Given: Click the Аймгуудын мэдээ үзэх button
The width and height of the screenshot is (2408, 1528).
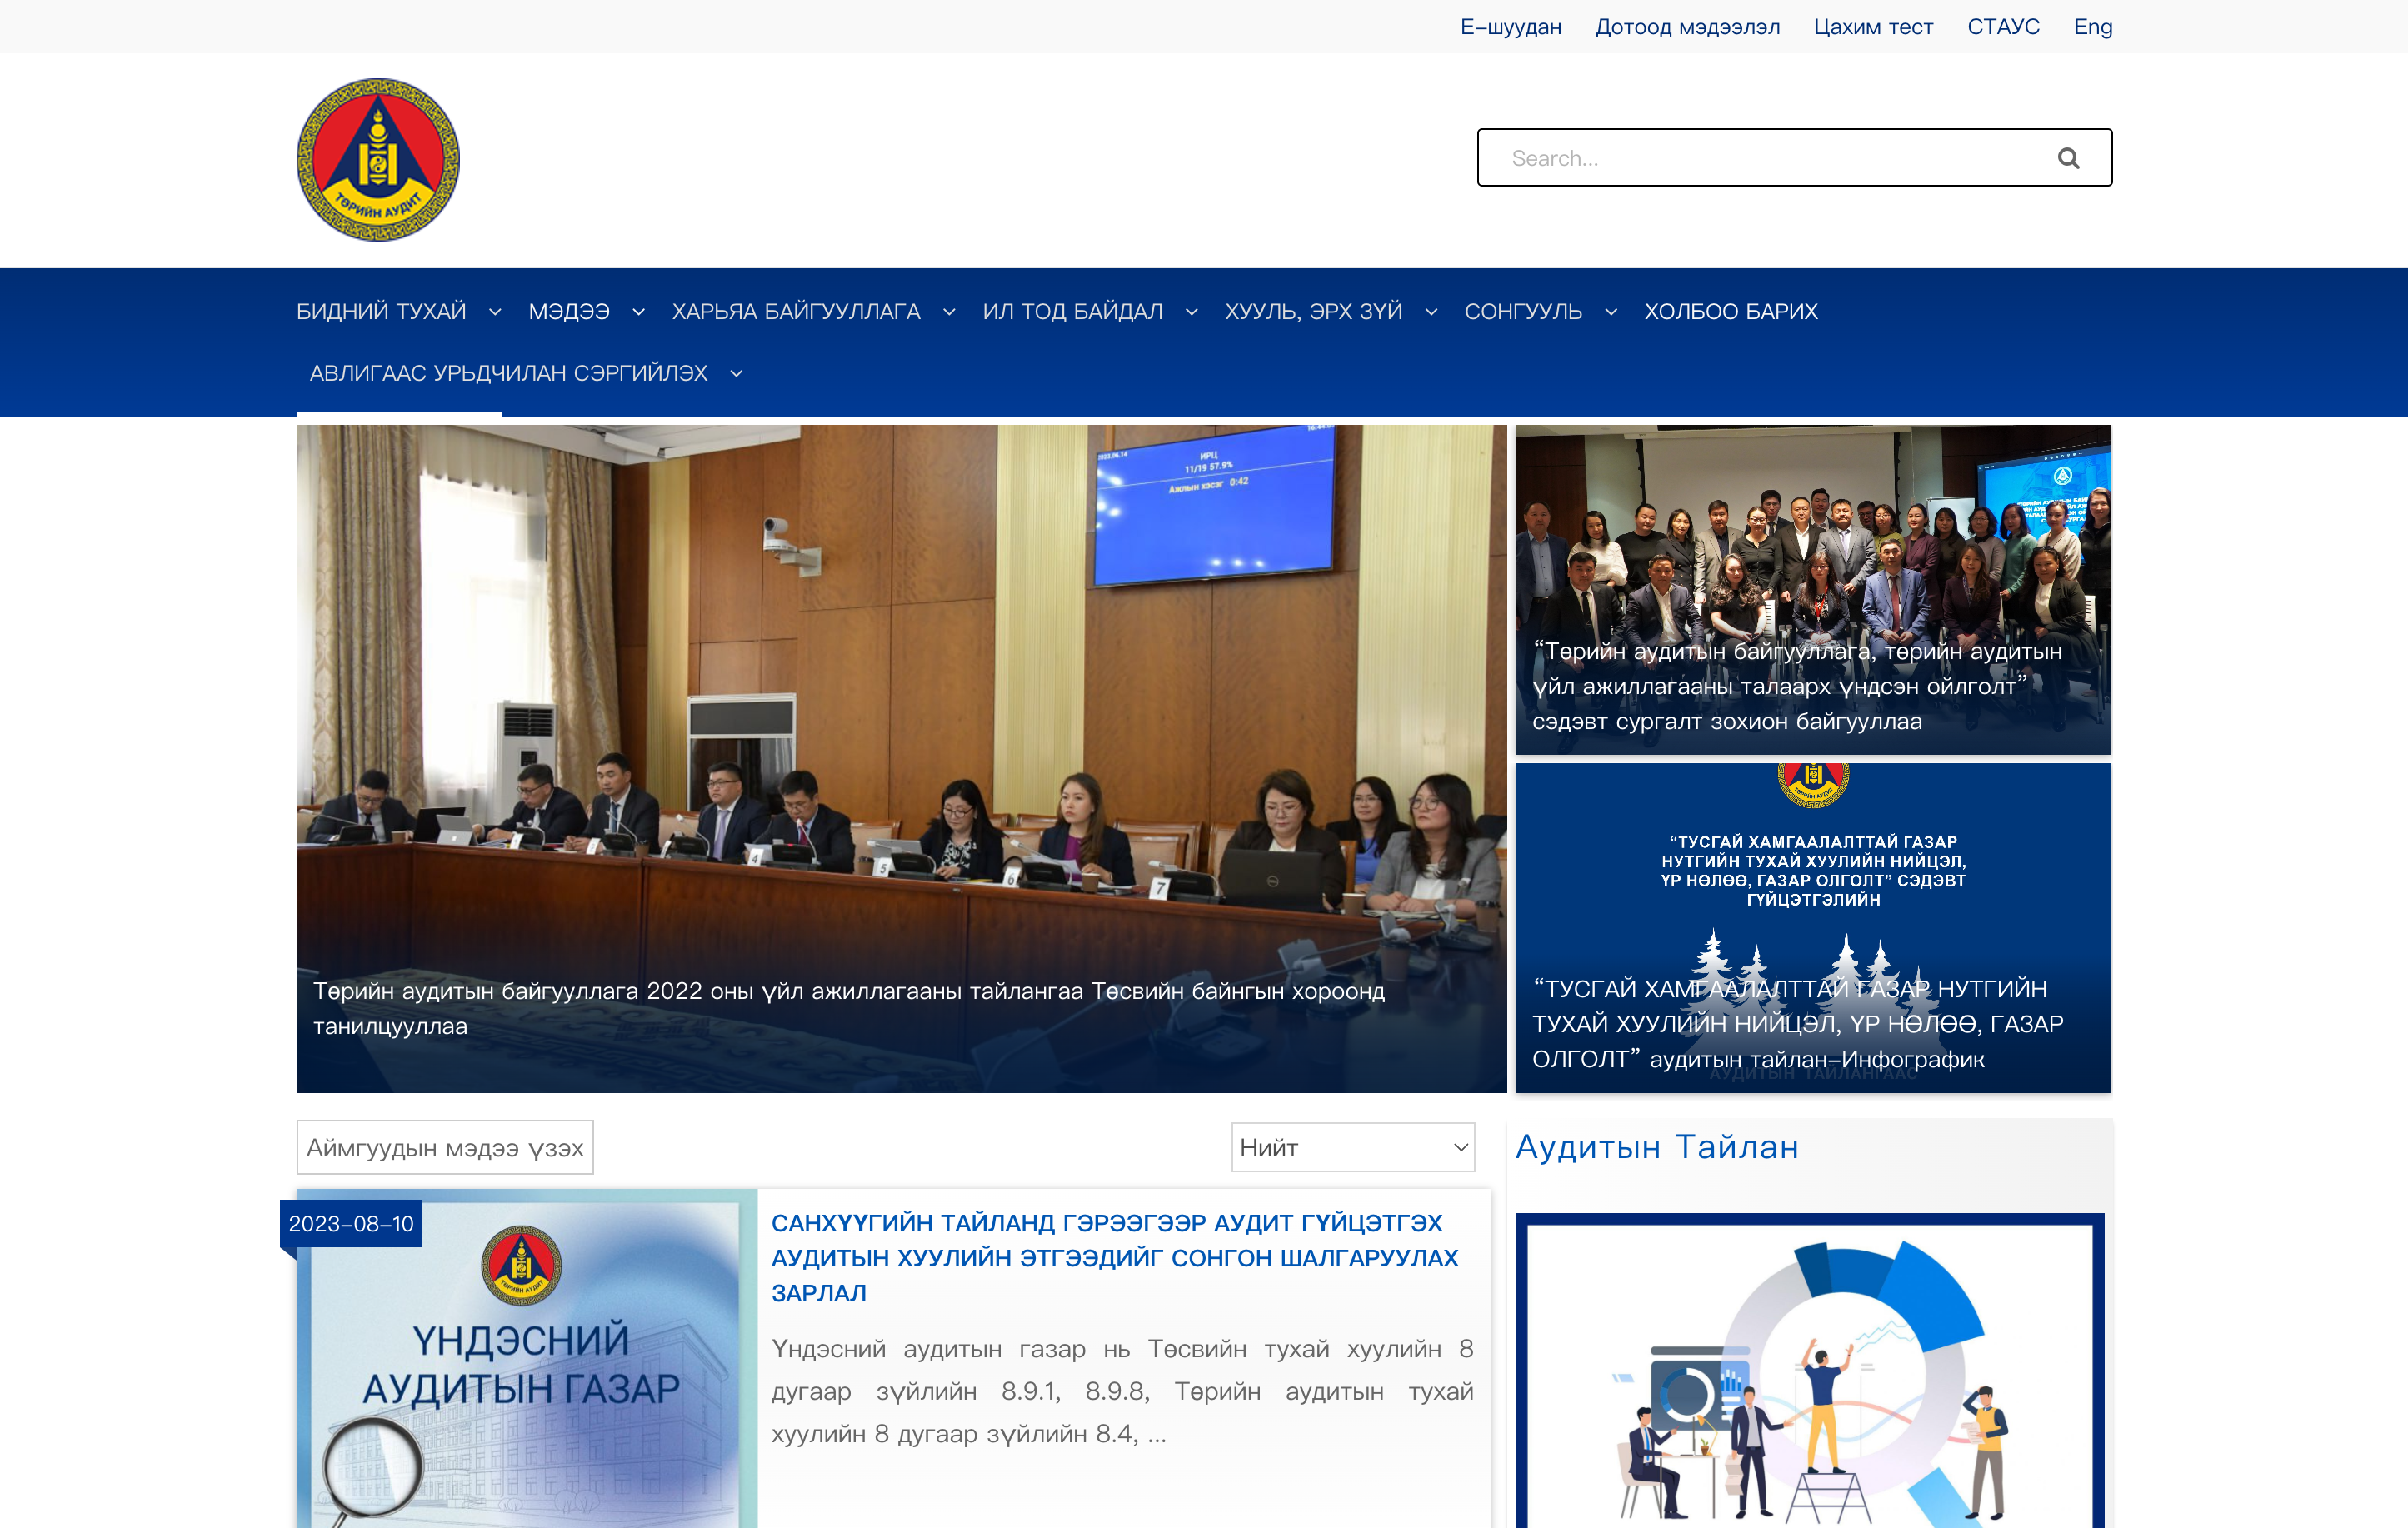Looking at the screenshot, I should (x=445, y=1147).
